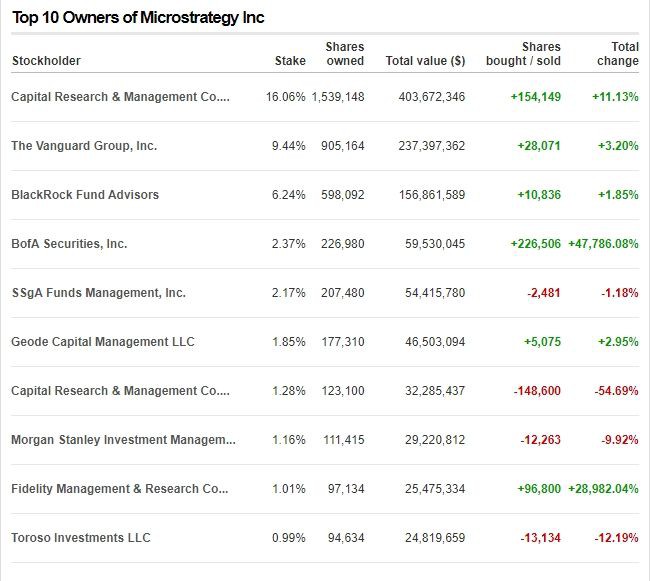Click the Morgan Stanley Investment Management row name
The width and height of the screenshot is (650, 581).
click(x=123, y=440)
